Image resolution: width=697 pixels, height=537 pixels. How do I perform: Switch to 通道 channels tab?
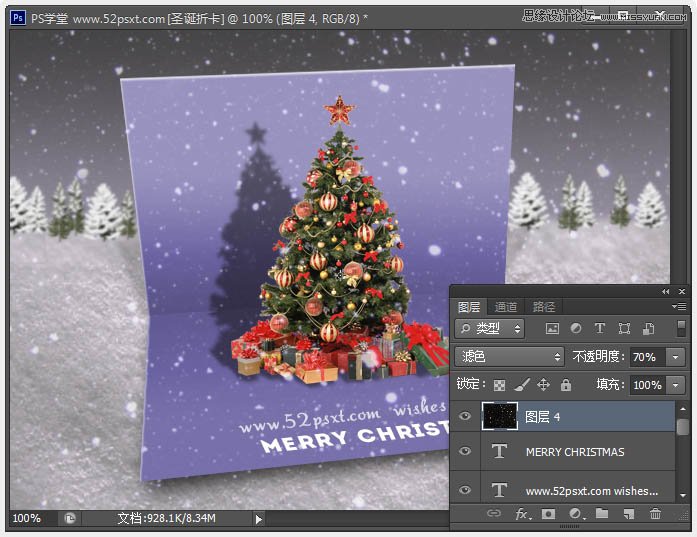[506, 307]
